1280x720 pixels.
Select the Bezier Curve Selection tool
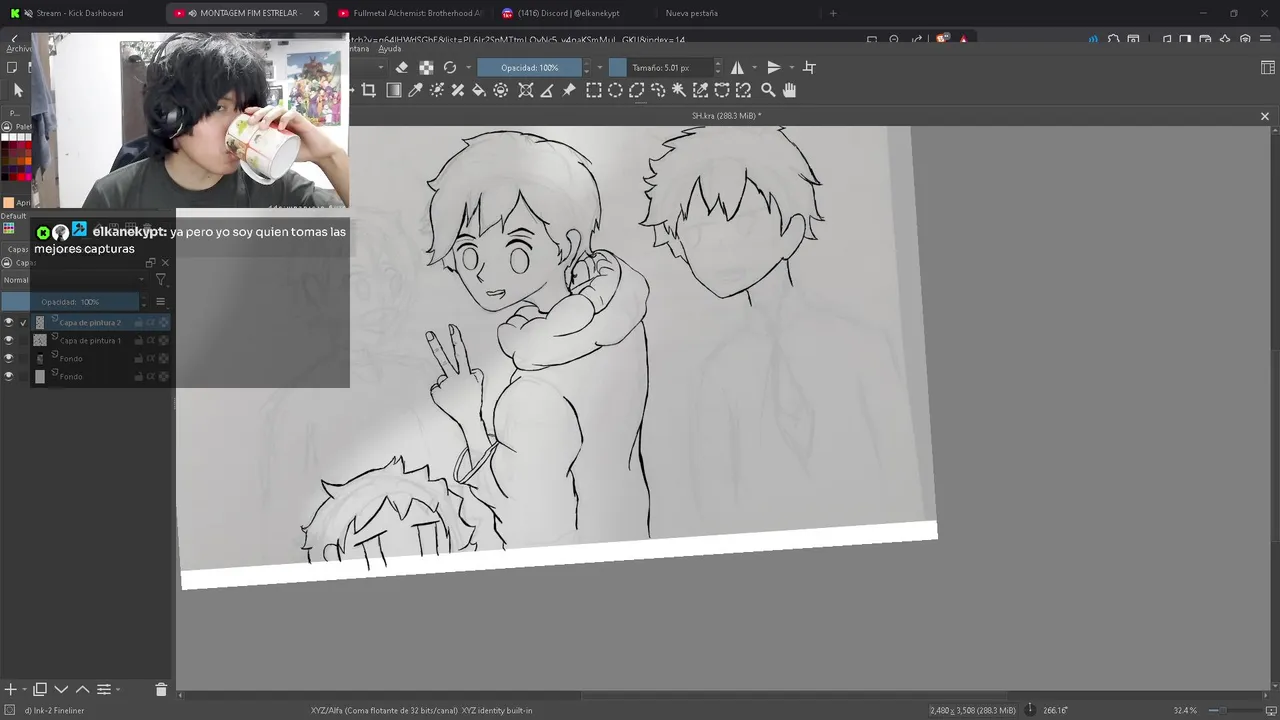722,90
